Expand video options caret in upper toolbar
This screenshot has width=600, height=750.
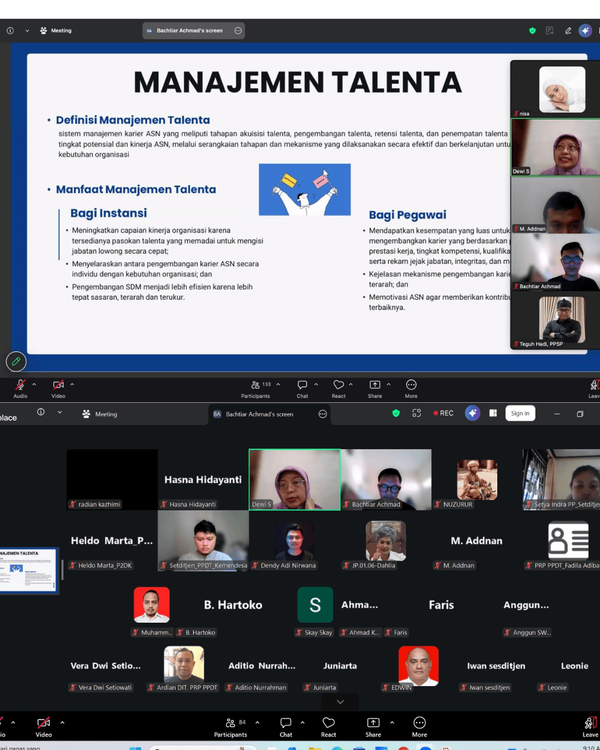point(72,384)
